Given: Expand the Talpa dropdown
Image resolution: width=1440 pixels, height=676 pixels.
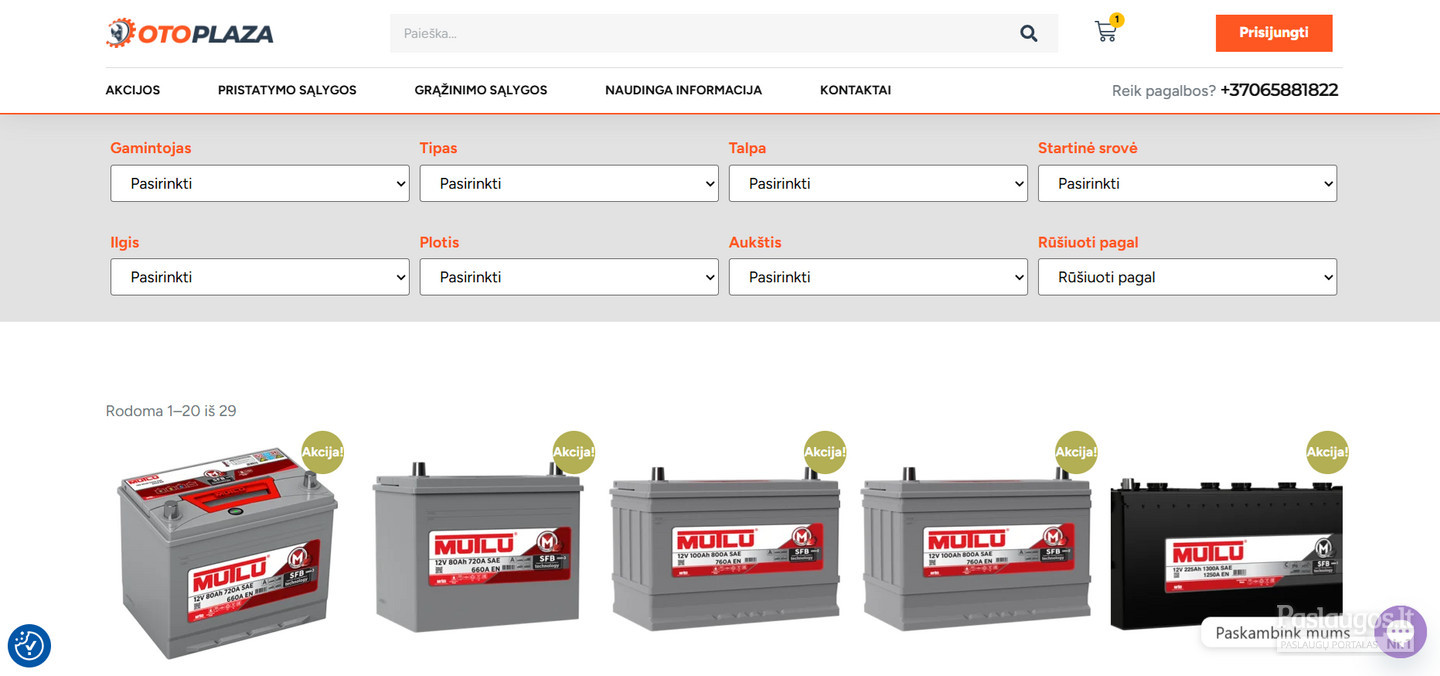Looking at the screenshot, I should coord(878,184).
